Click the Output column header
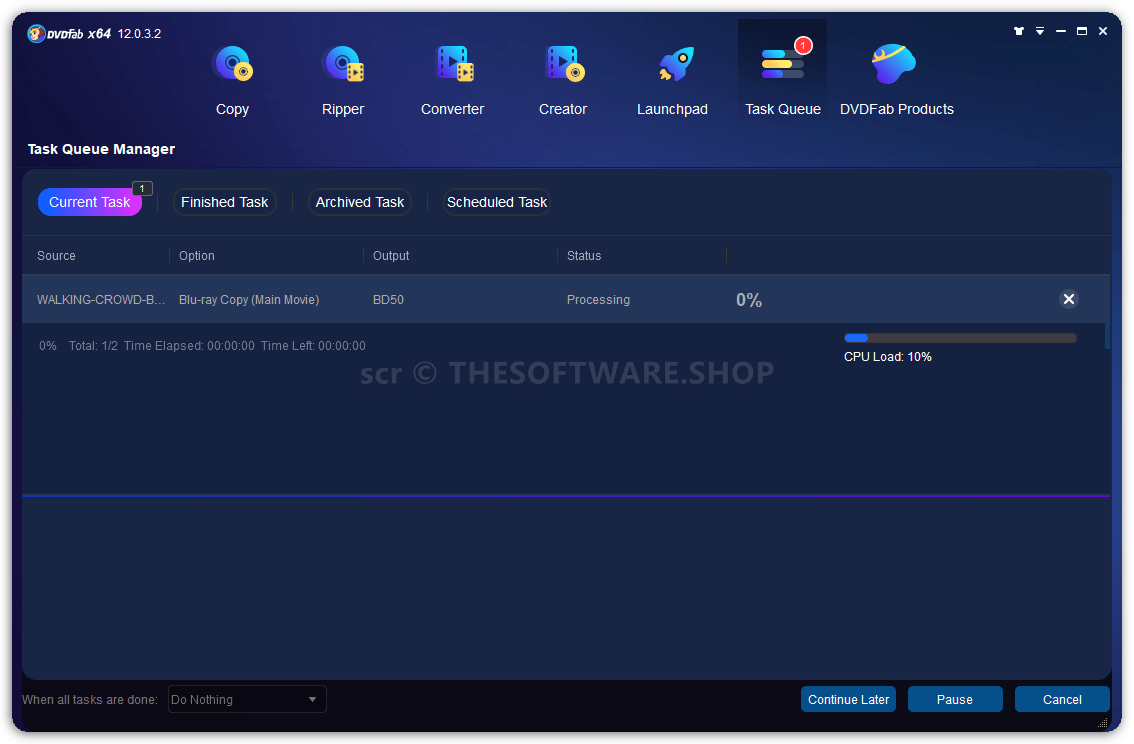This screenshot has height=744, width=1134. (x=391, y=256)
